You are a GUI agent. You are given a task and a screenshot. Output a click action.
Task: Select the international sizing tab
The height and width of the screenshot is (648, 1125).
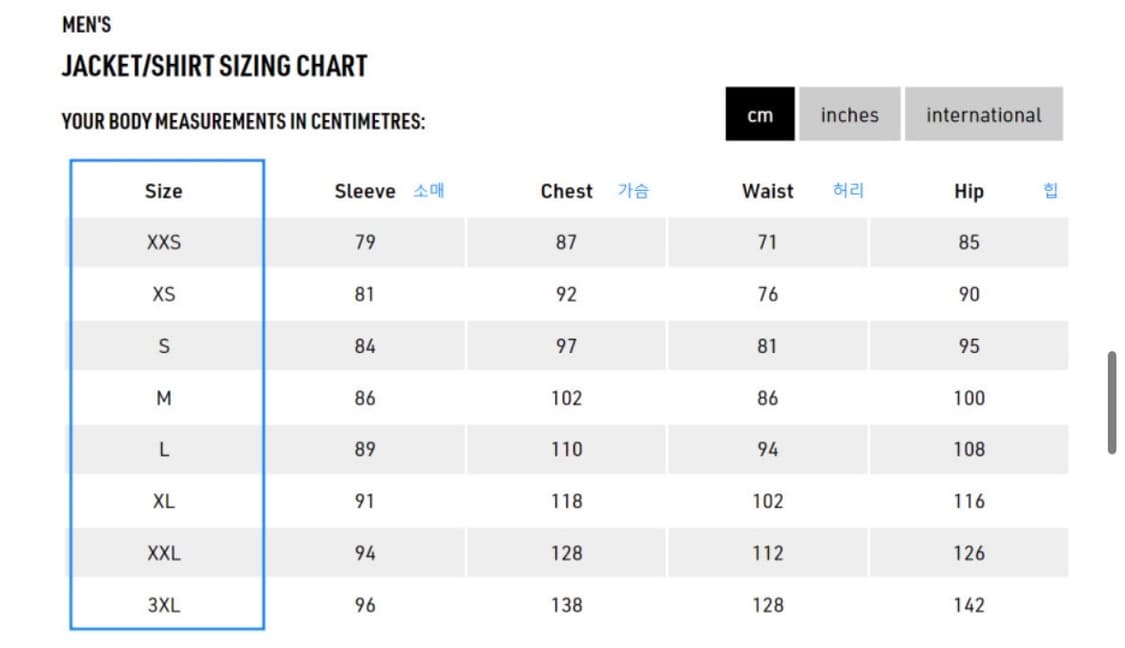pos(983,114)
